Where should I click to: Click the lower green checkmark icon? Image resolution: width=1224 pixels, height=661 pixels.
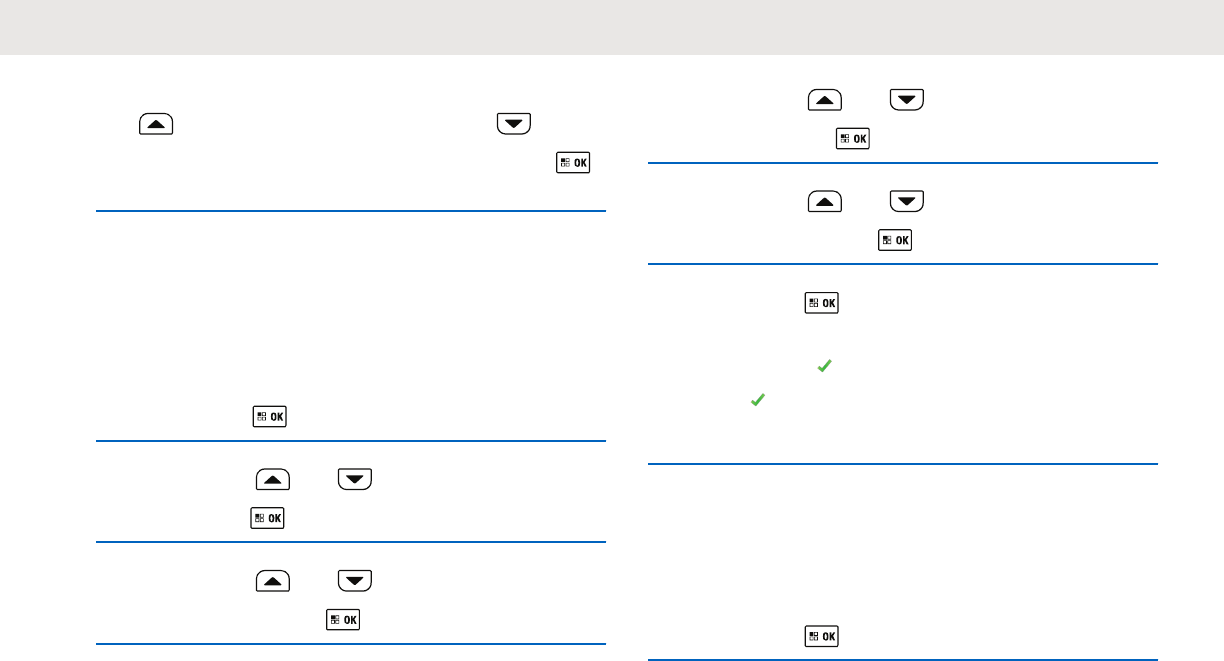tap(757, 399)
